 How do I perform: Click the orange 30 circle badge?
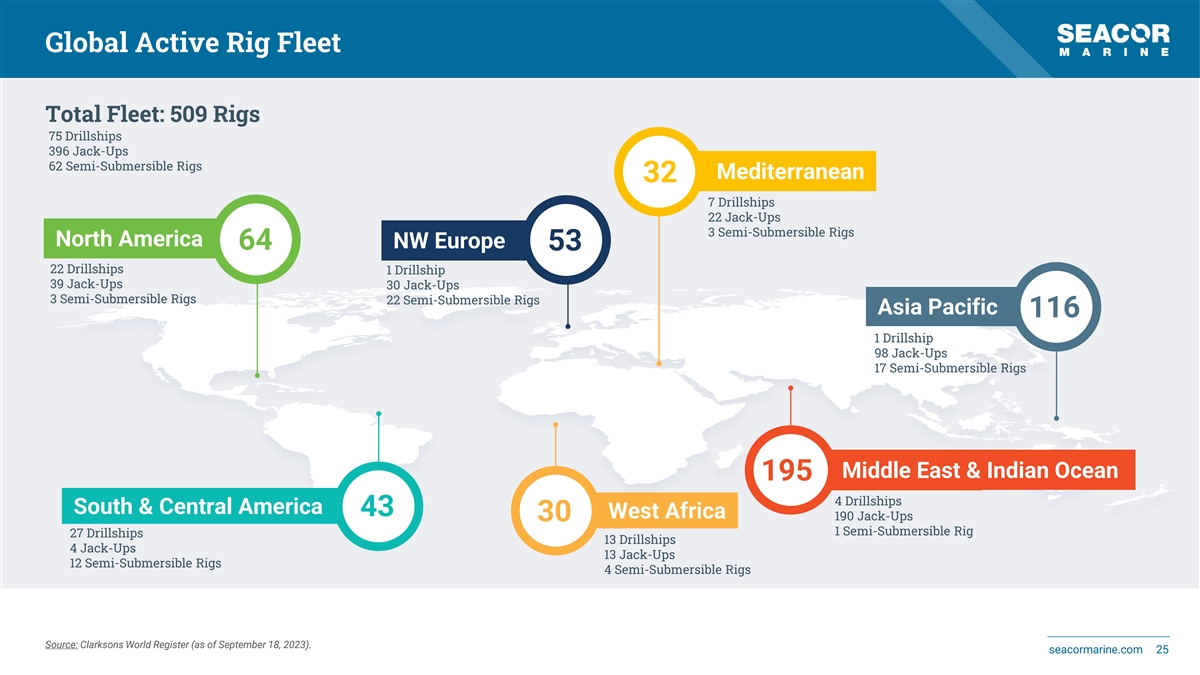coord(554,511)
